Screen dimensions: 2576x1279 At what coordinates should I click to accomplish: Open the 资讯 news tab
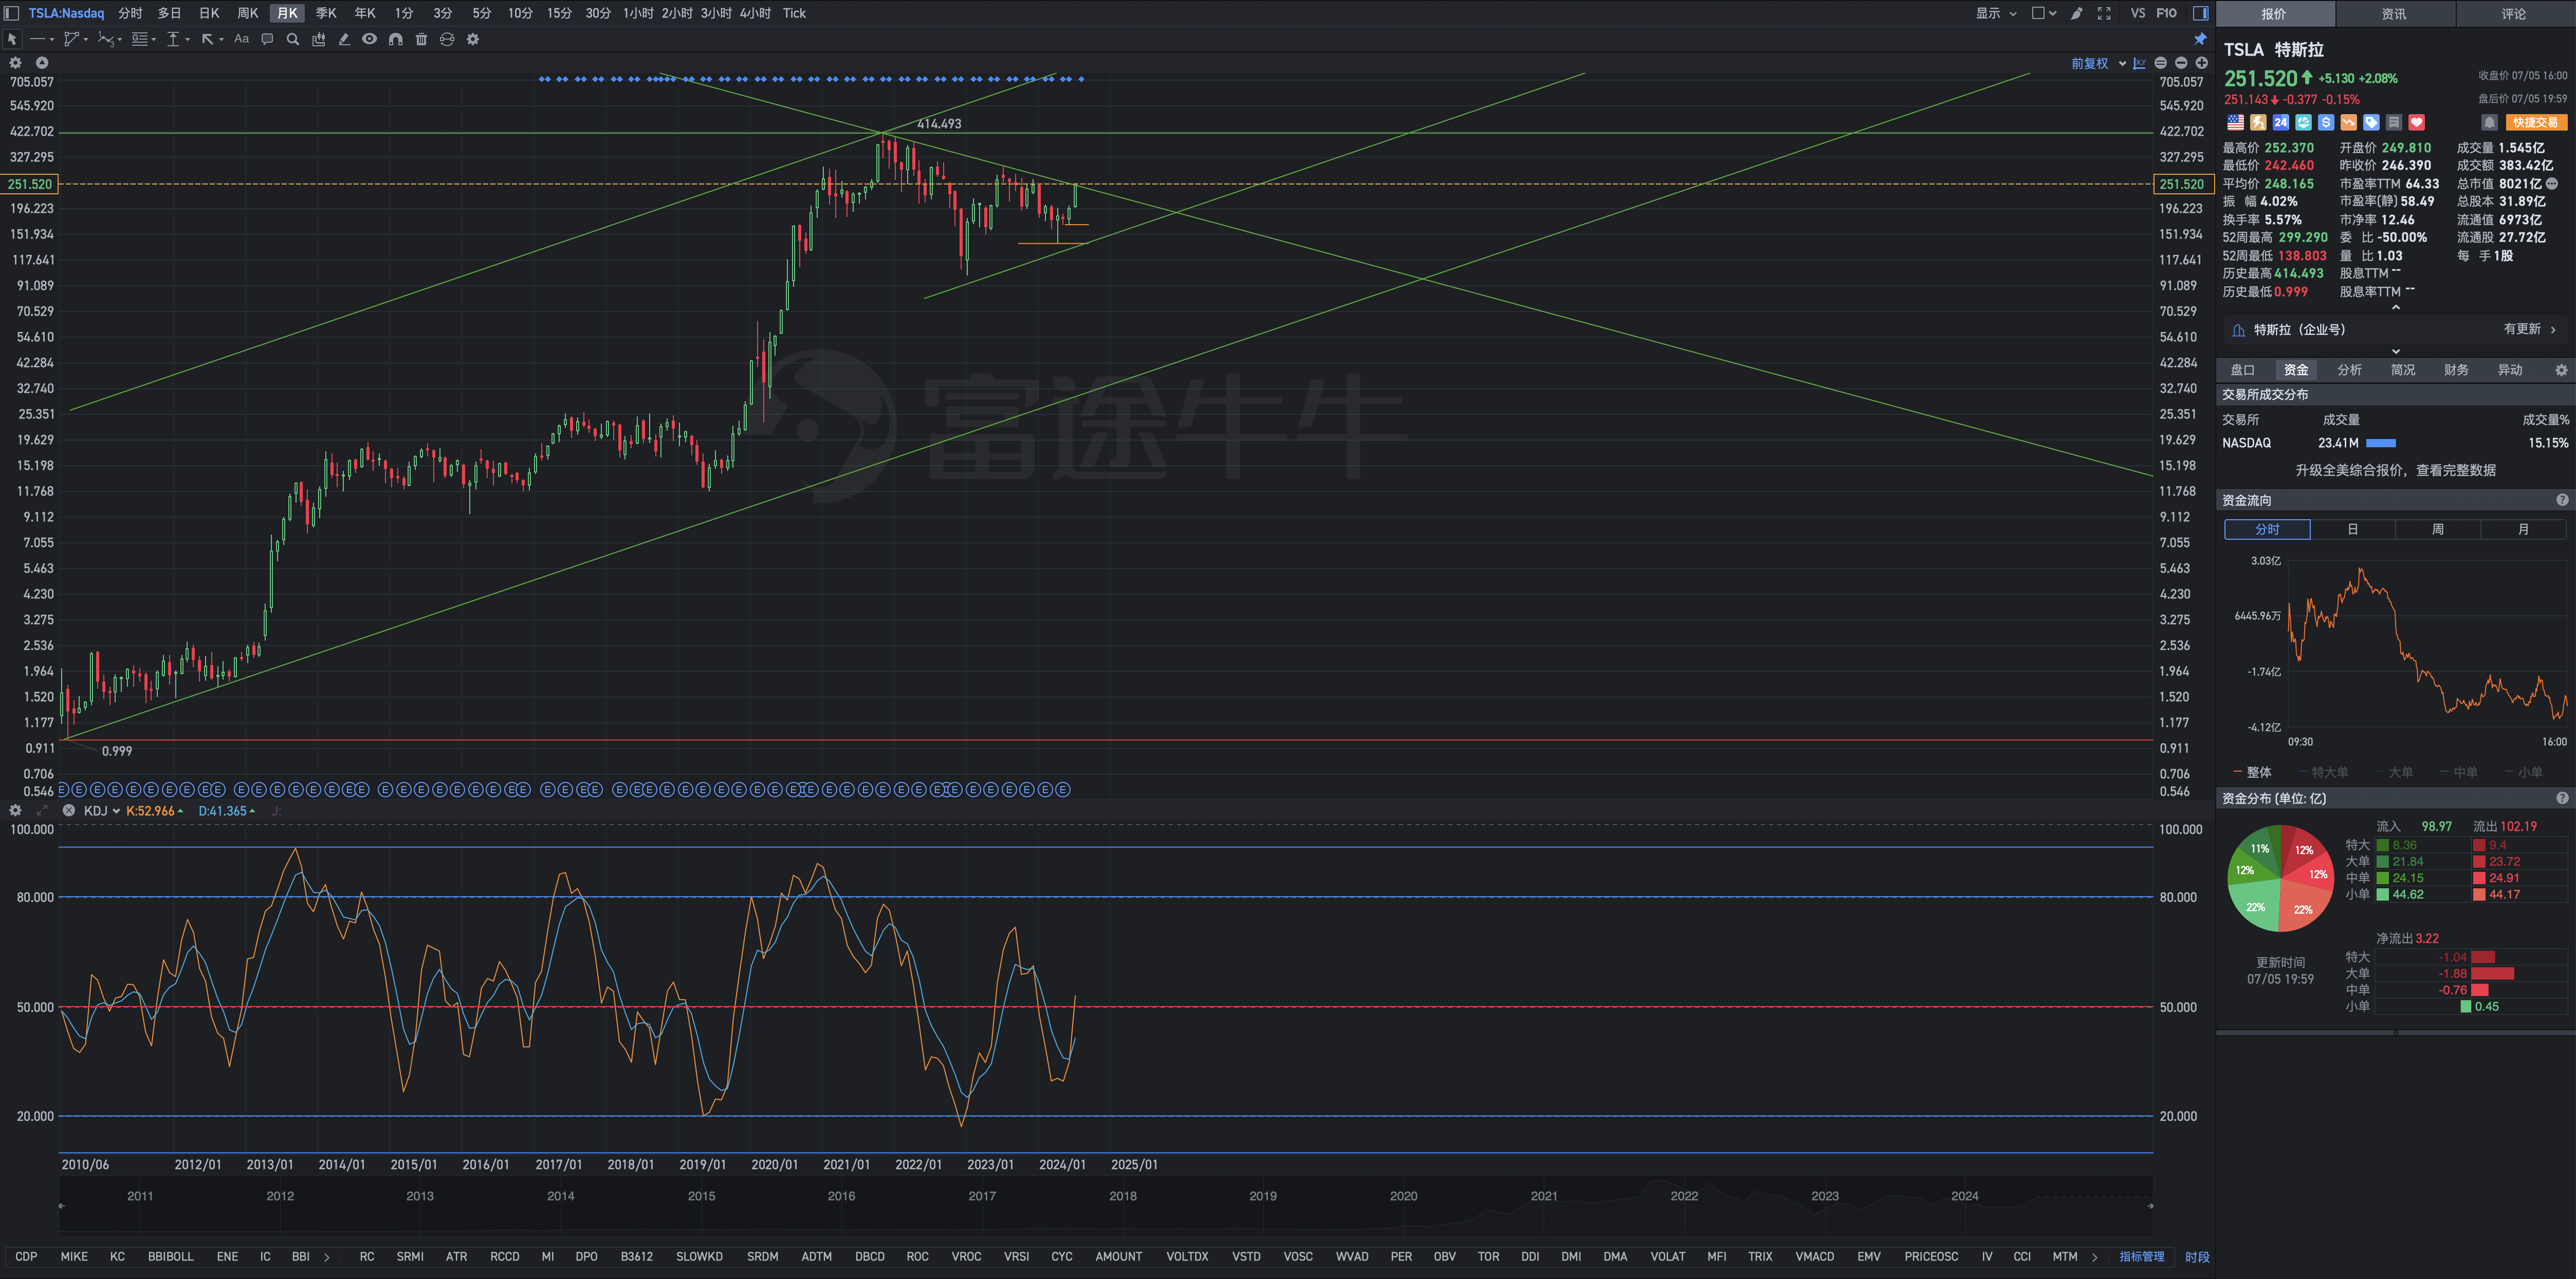click(x=2394, y=14)
